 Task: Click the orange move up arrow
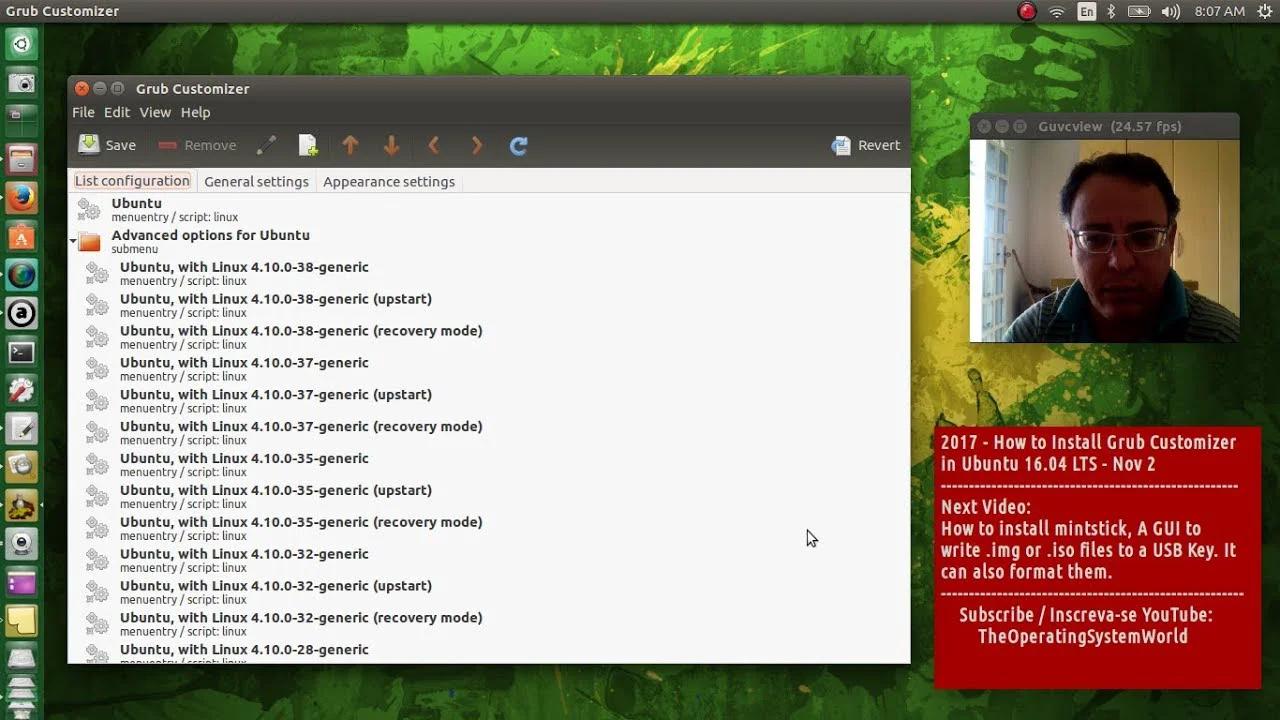pos(350,146)
